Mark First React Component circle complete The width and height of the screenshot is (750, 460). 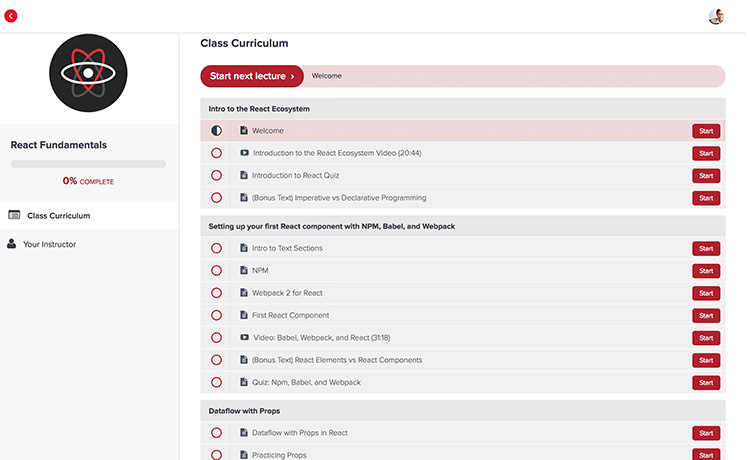pyautogui.click(x=217, y=315)
